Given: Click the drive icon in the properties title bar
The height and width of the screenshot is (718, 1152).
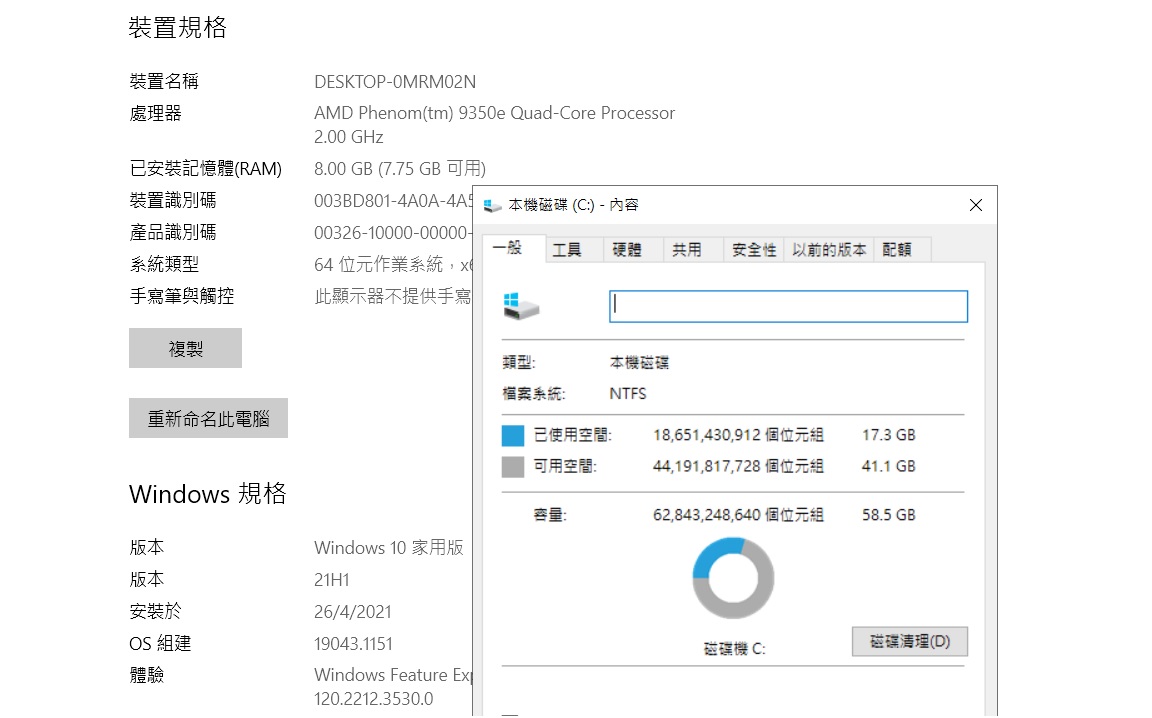Looking at the screenshot, I should tap(492, 206).
